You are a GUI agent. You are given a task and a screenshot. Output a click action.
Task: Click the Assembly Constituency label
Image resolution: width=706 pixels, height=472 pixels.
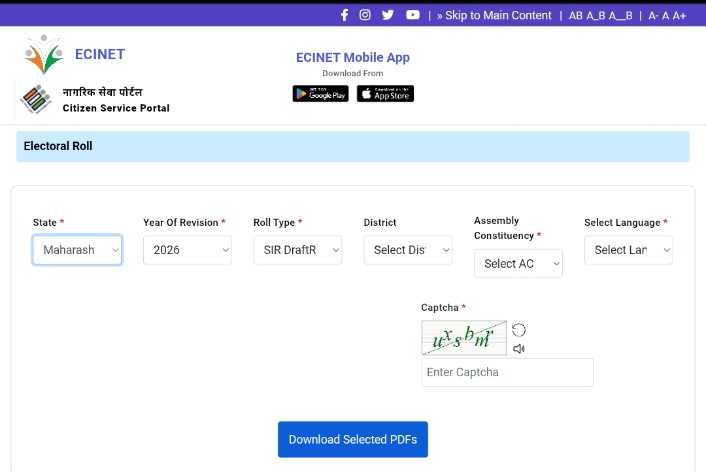pos(504,228)
